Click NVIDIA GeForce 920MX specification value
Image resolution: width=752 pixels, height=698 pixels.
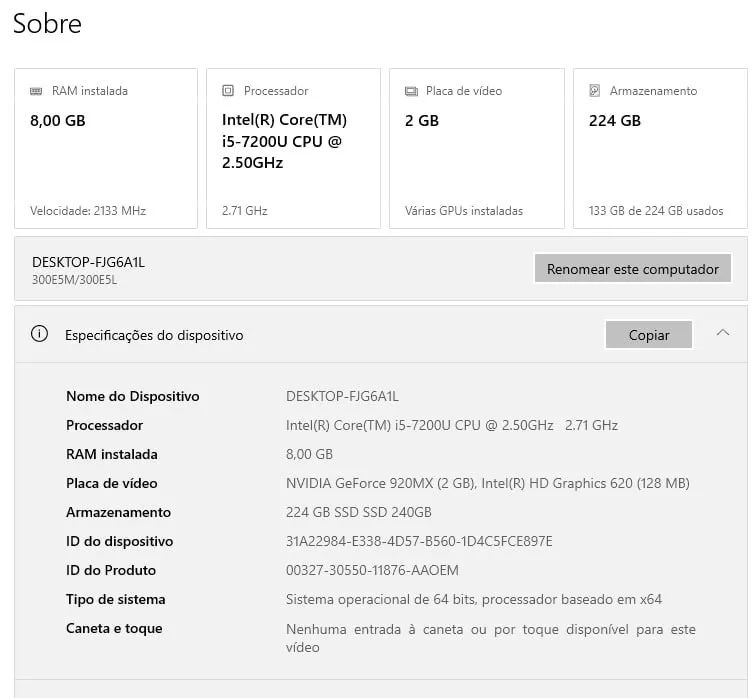tap(488, 483)
